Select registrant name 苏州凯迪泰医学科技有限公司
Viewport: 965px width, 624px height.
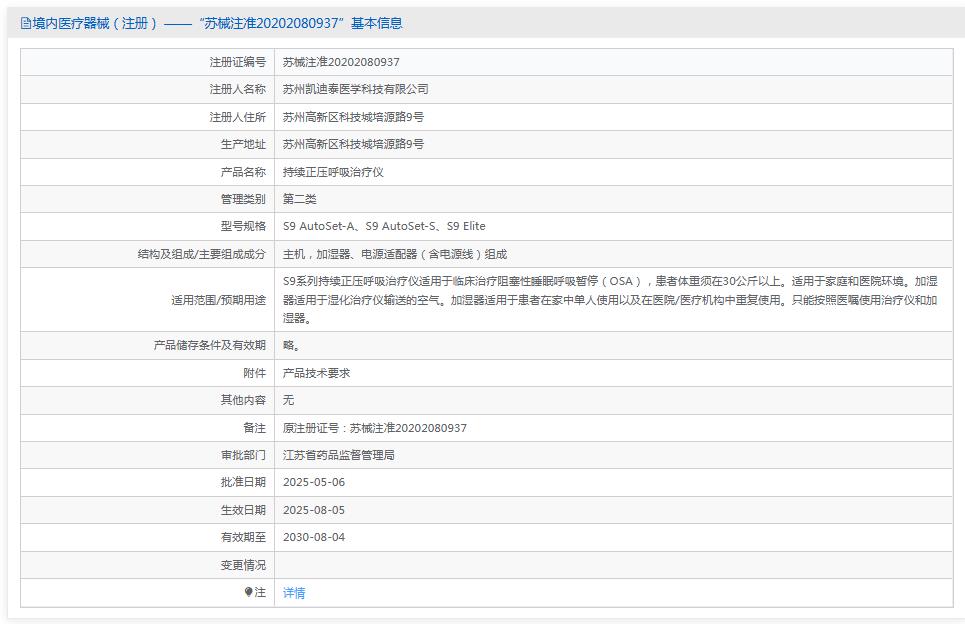coord(356,89)
